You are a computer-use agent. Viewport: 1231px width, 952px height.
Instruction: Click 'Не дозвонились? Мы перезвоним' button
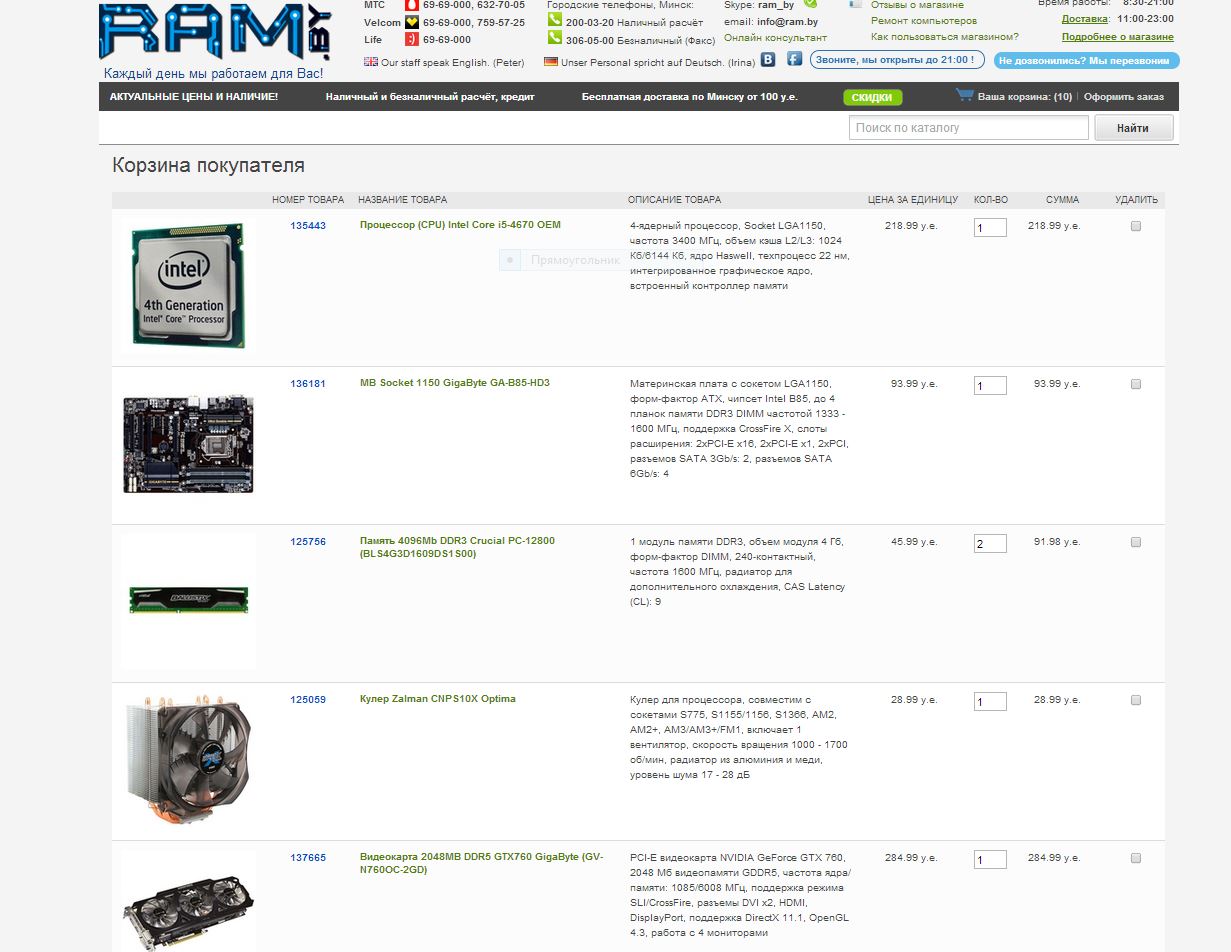point(1087,60)
